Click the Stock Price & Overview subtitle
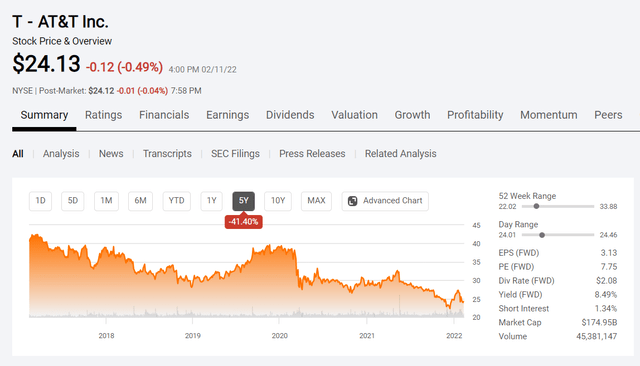 62,41
